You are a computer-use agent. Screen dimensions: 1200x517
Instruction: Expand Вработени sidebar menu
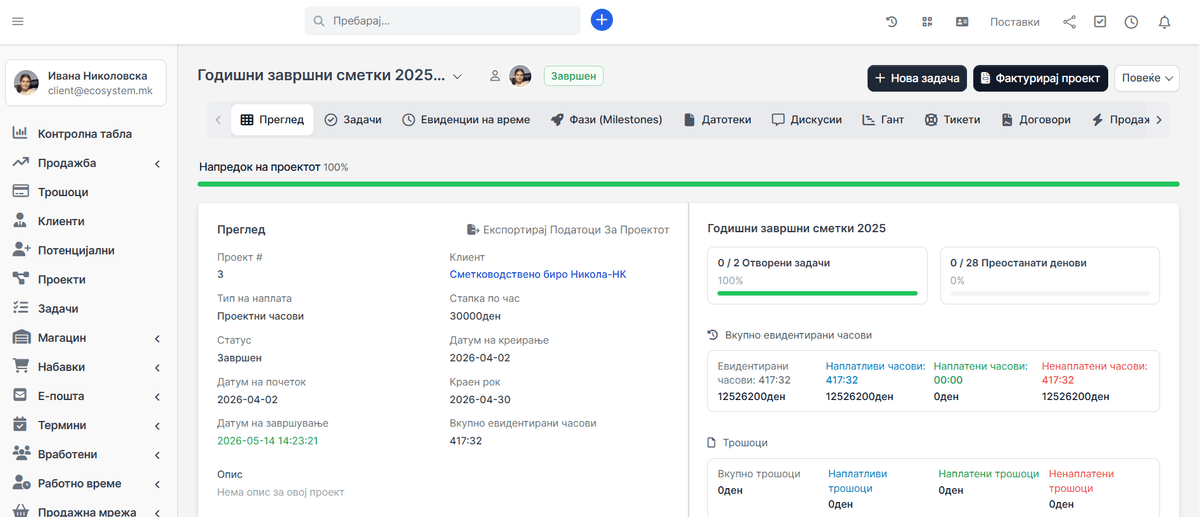[88, 454]
